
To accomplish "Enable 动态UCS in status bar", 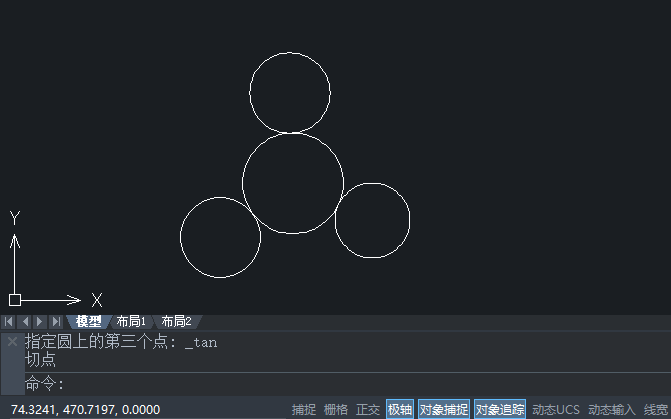I will coord(555,410).
